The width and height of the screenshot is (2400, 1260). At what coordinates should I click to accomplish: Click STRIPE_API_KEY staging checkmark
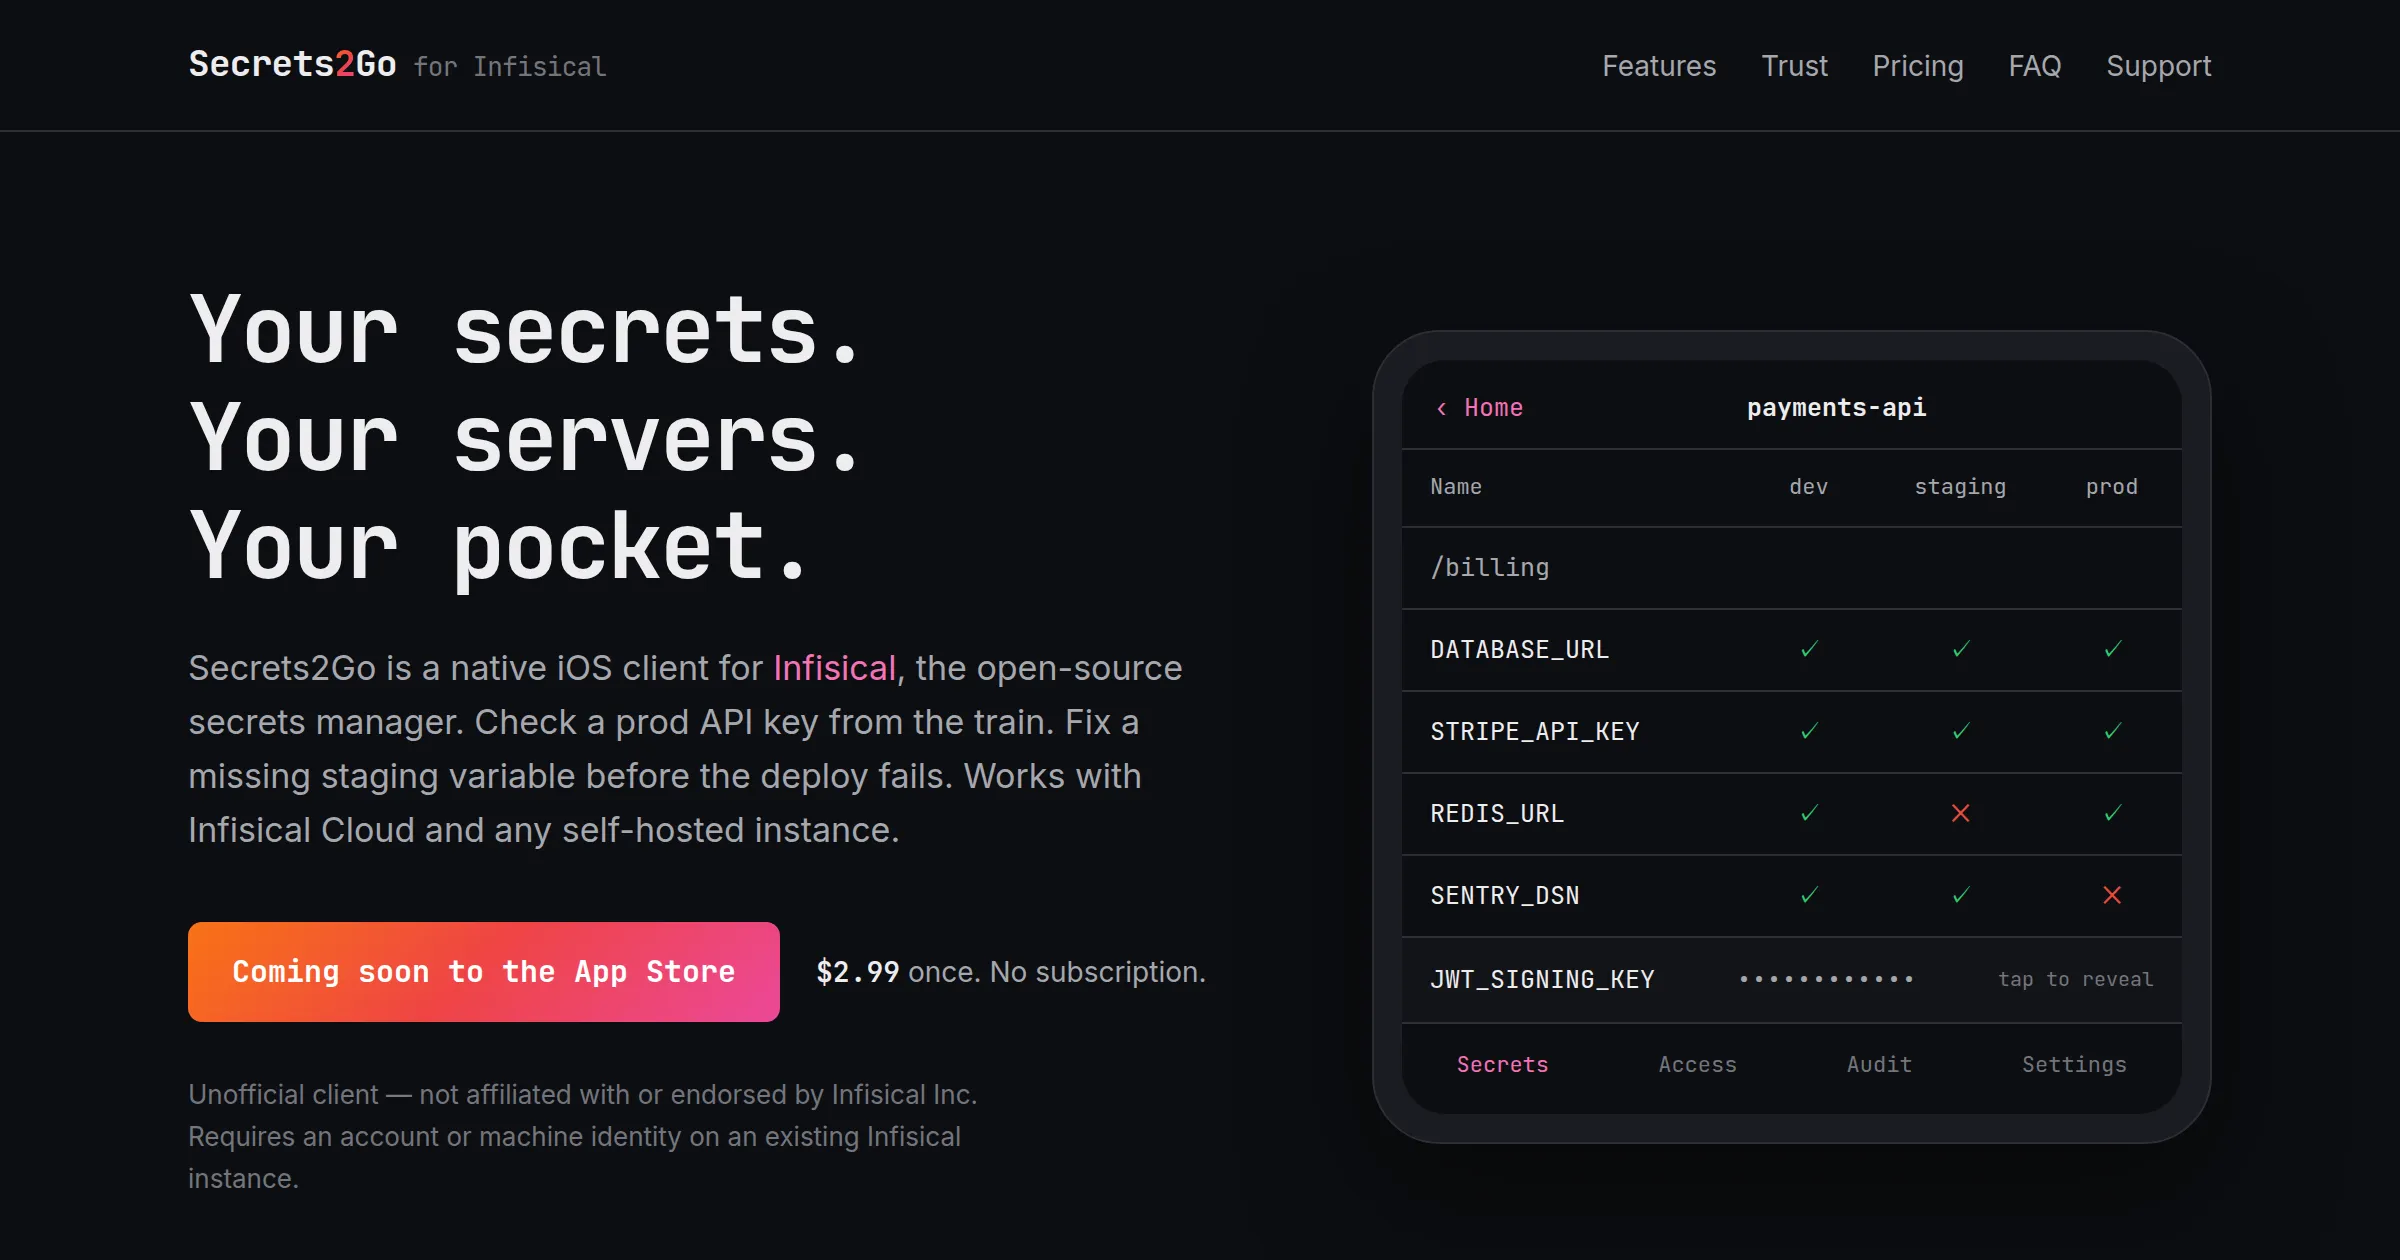pos(1961,731)
